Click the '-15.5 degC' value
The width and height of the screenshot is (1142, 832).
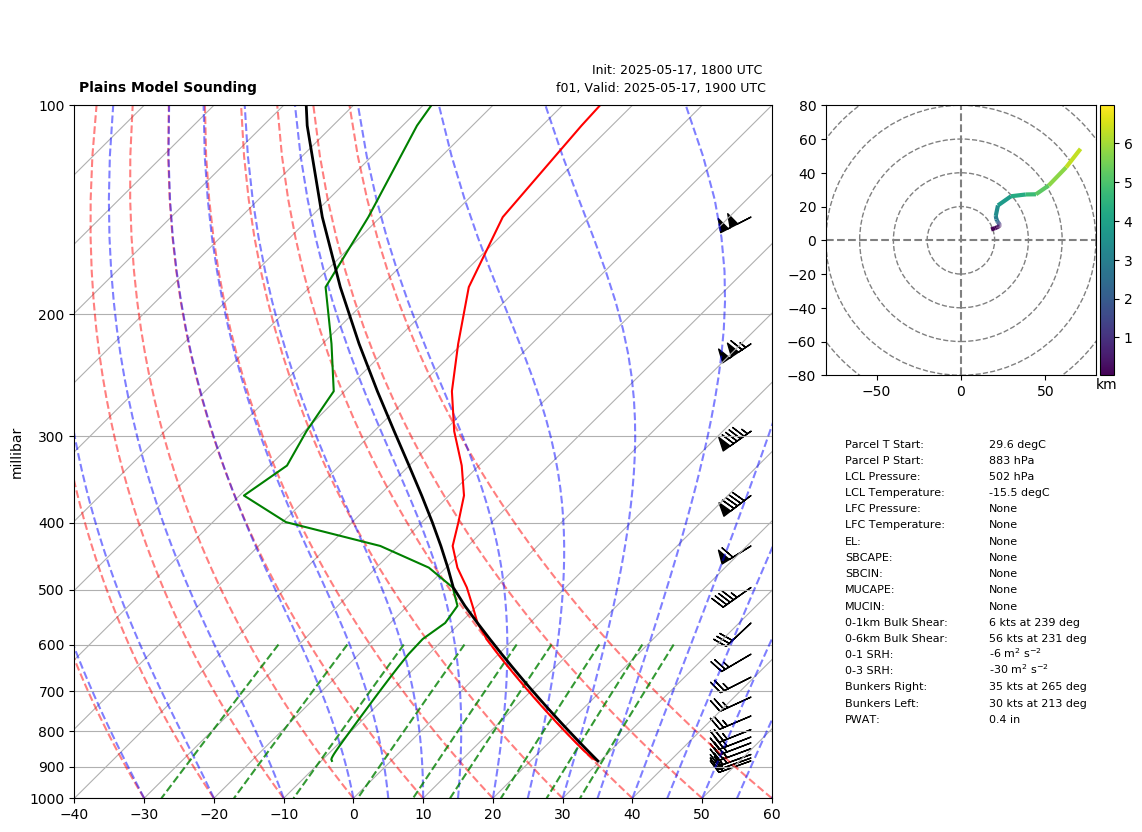pyautogui.click(x=1019, y=492)
